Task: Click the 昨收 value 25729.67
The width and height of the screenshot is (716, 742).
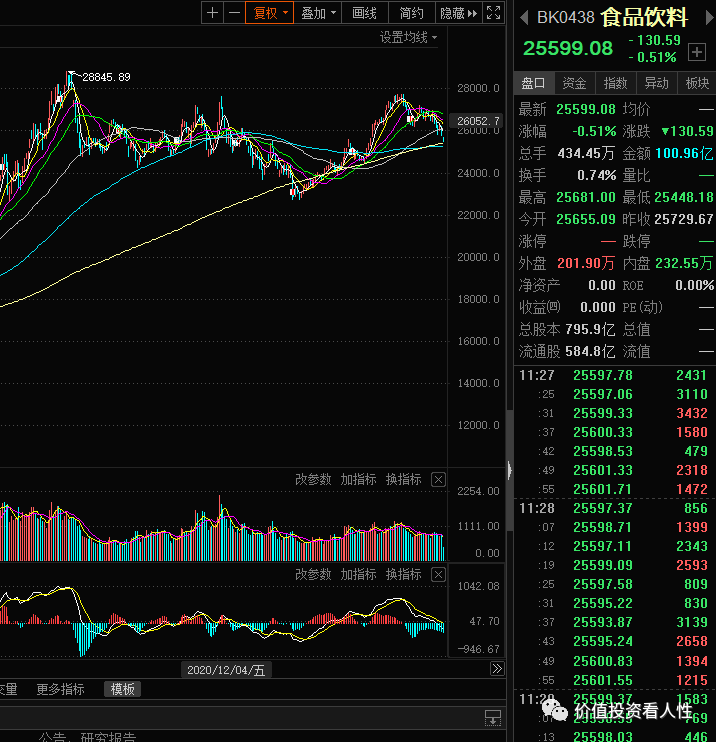Action: tap(684, 219)
